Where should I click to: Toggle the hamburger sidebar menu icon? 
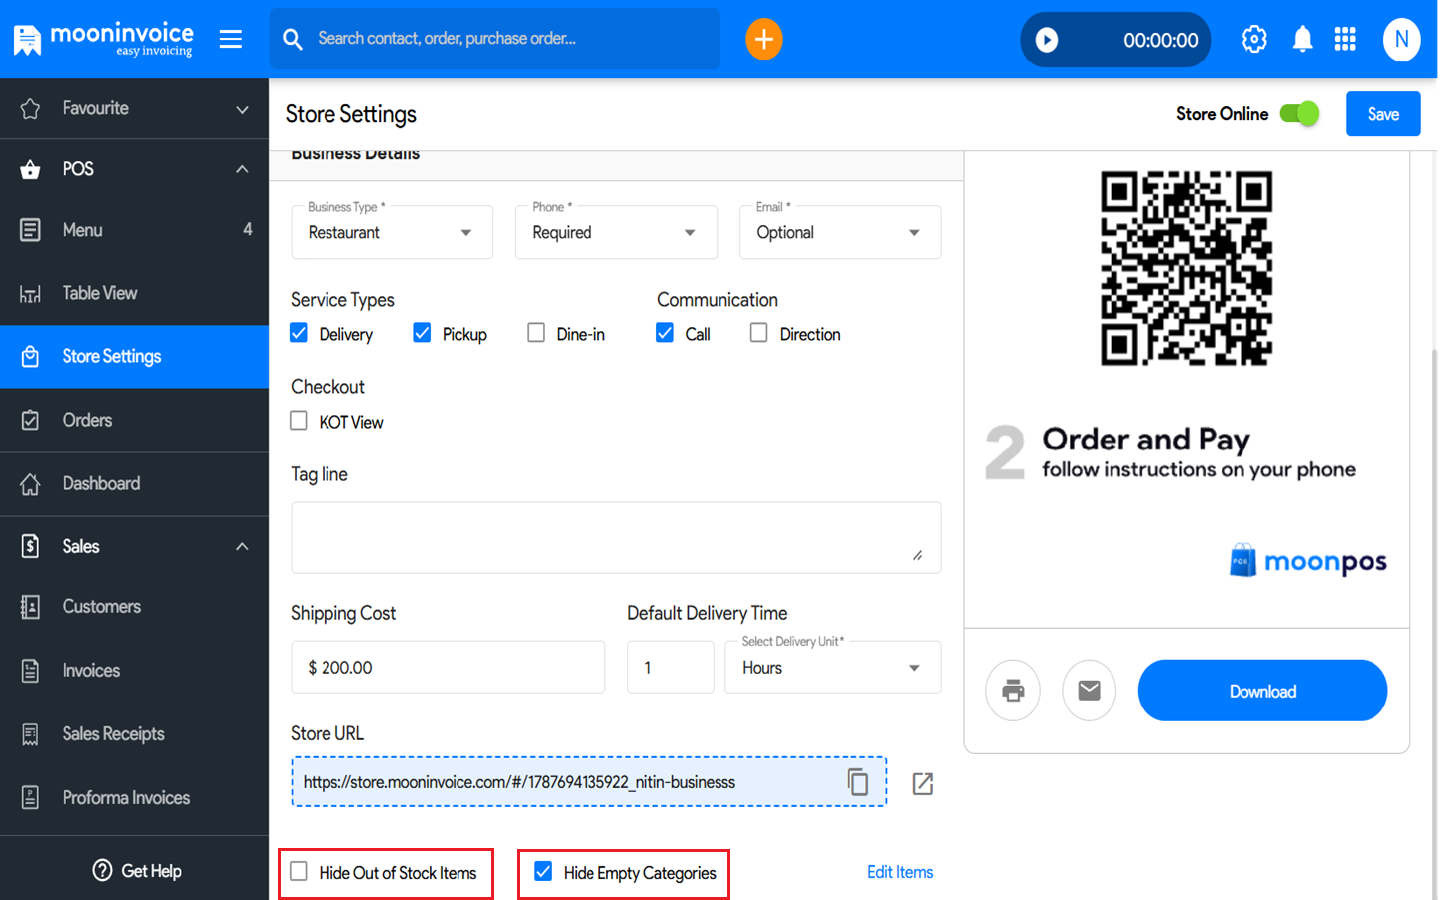(x=231, y=39)
